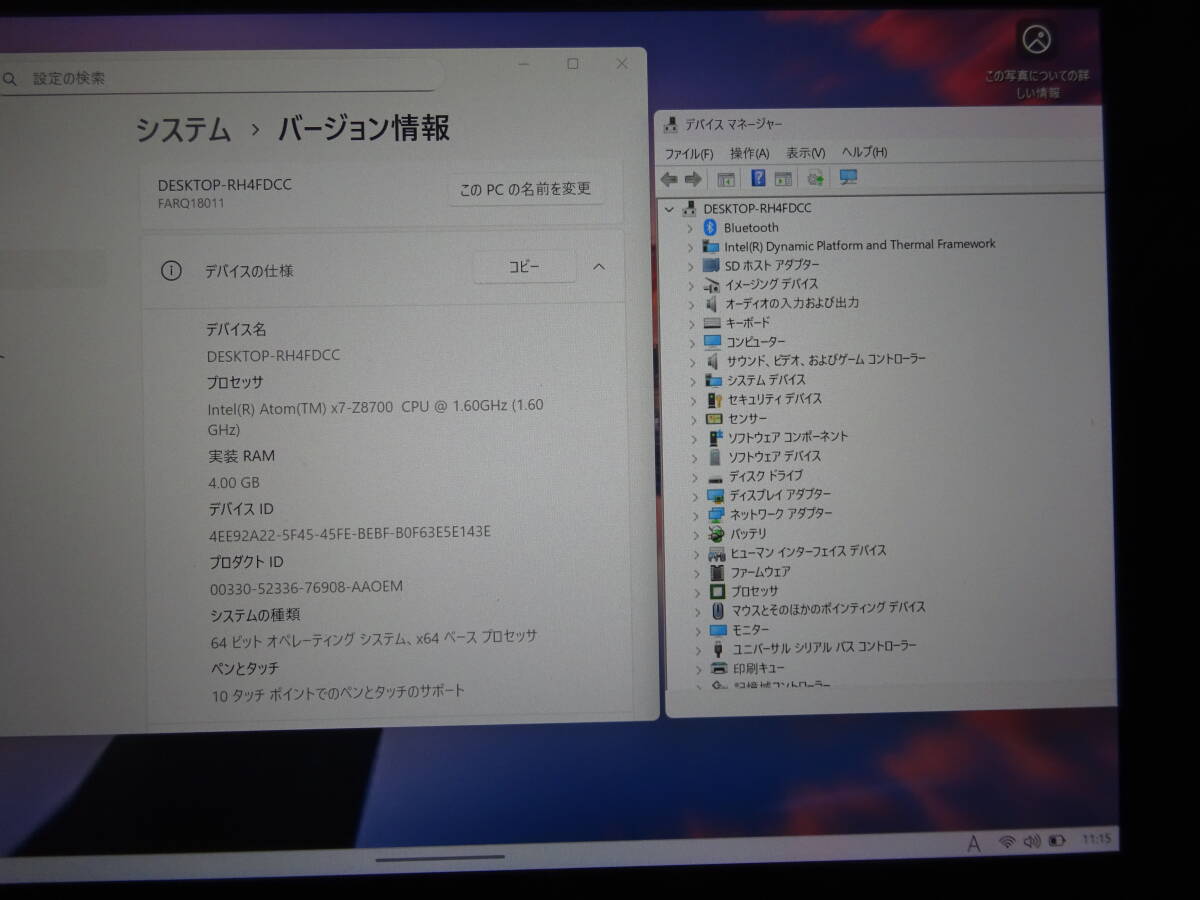Click the volume icon in the system tray
Viewport: 1200px width, 900px height.
click(x=1032, y=842)
